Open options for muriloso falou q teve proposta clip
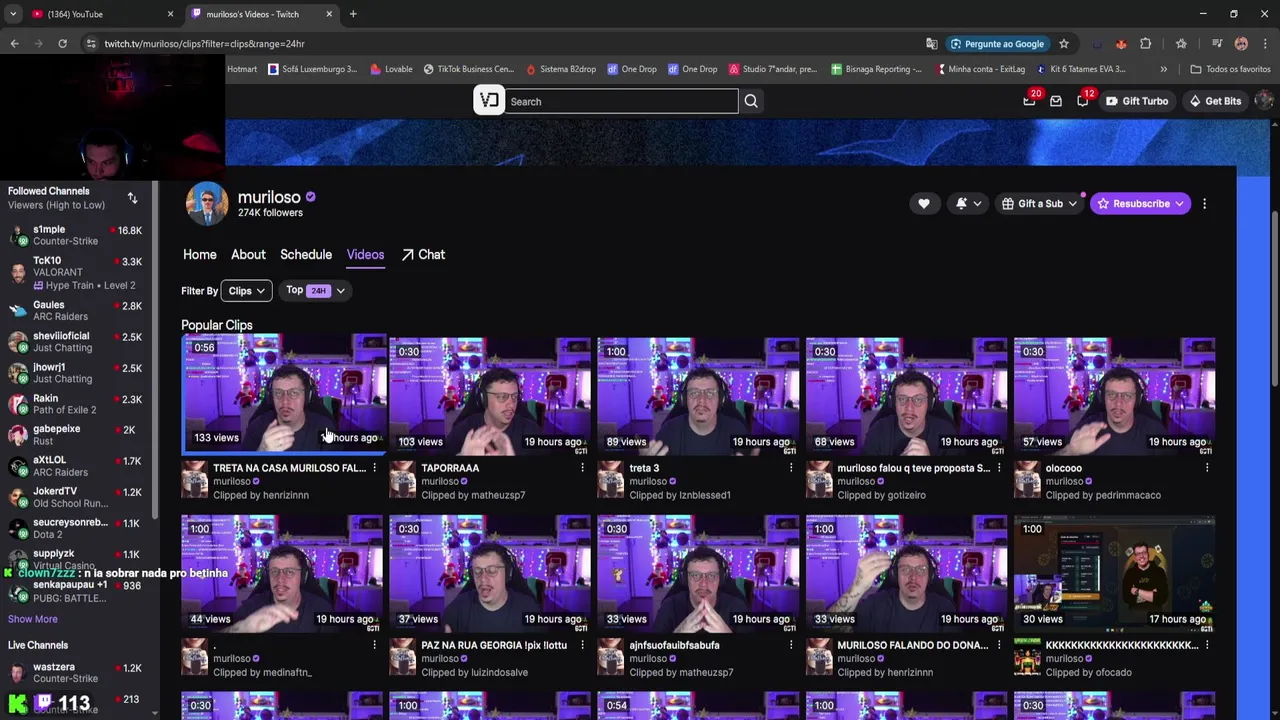 [998, 468]
